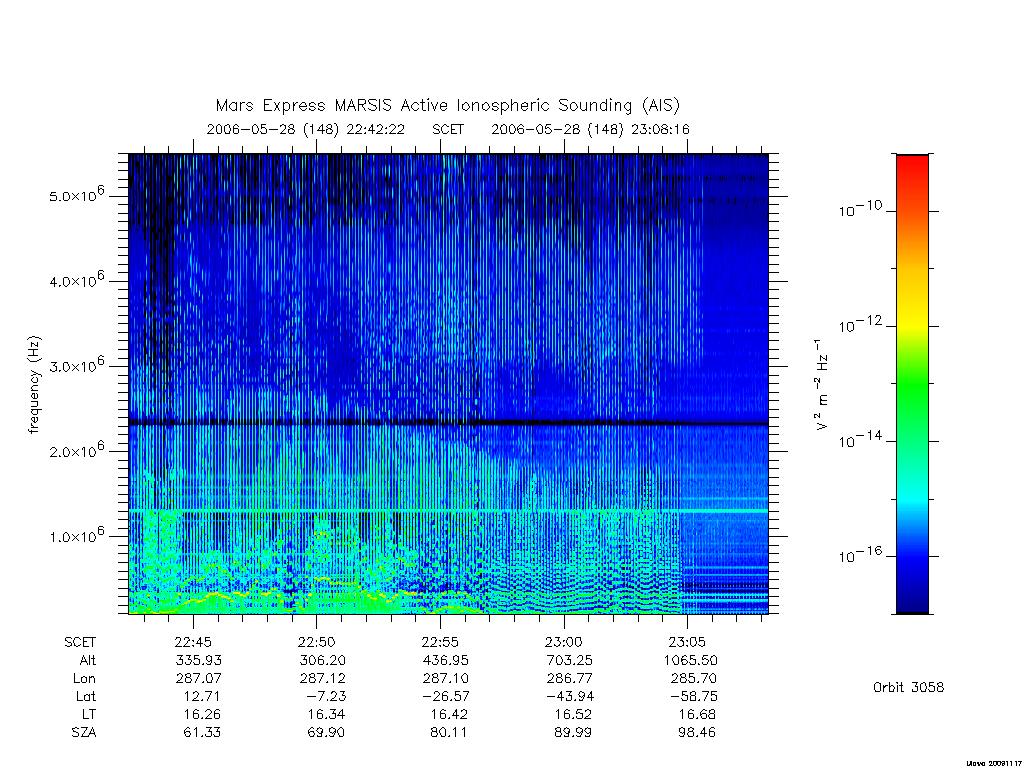Viewport: 1024px width, 768px height.
Task: Click the vertical 'frequency (Hz)' axis title
Action: (34, 385)
